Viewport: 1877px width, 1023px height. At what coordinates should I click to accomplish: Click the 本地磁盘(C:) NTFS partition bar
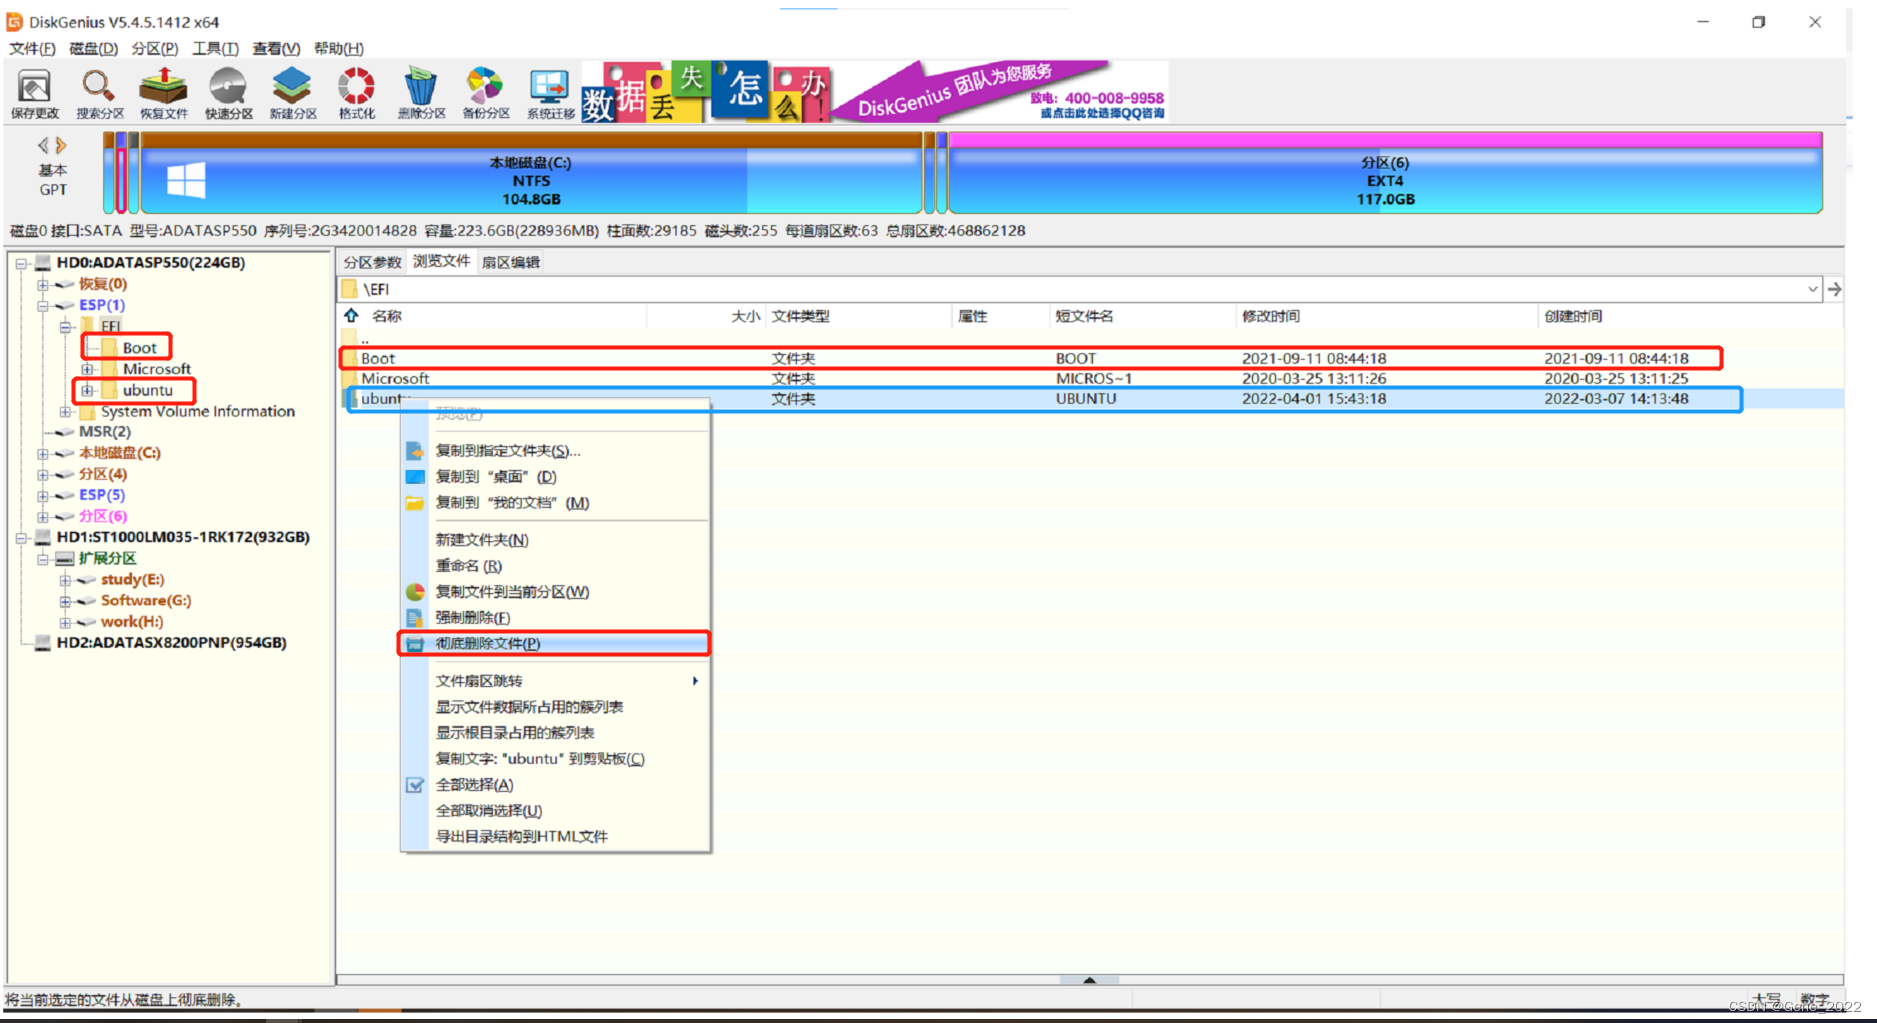coord(530,173)
